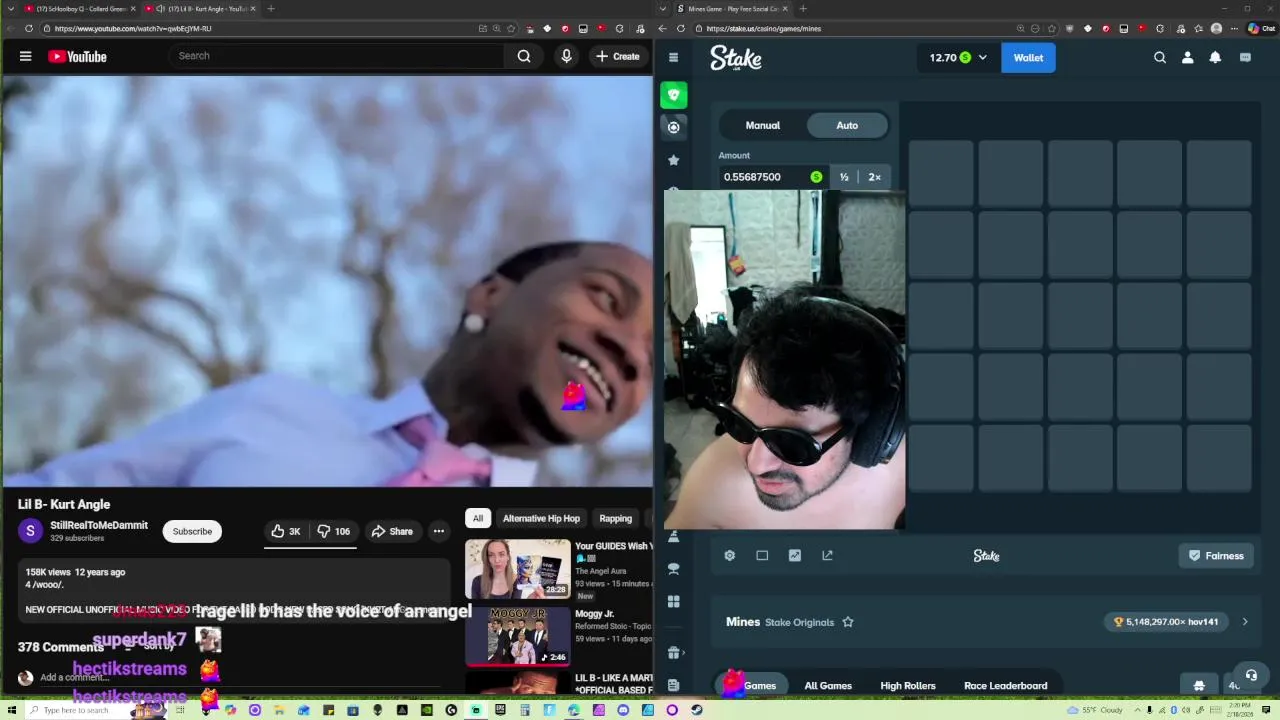The height and width of the screenshot is (720, 1280).
Task: Go back in the Stake browser window
Action: point(662,28)
